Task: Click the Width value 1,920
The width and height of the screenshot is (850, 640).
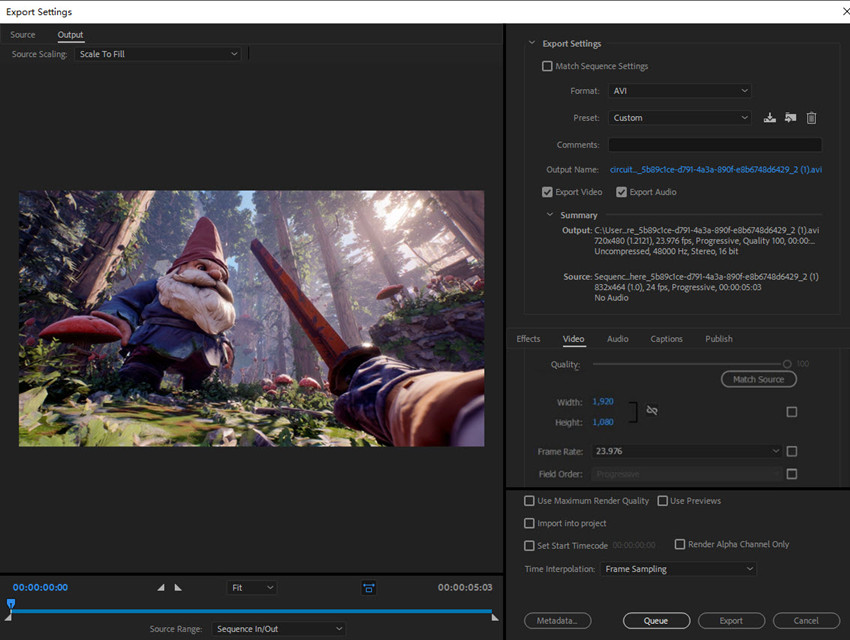Action: 603,402
